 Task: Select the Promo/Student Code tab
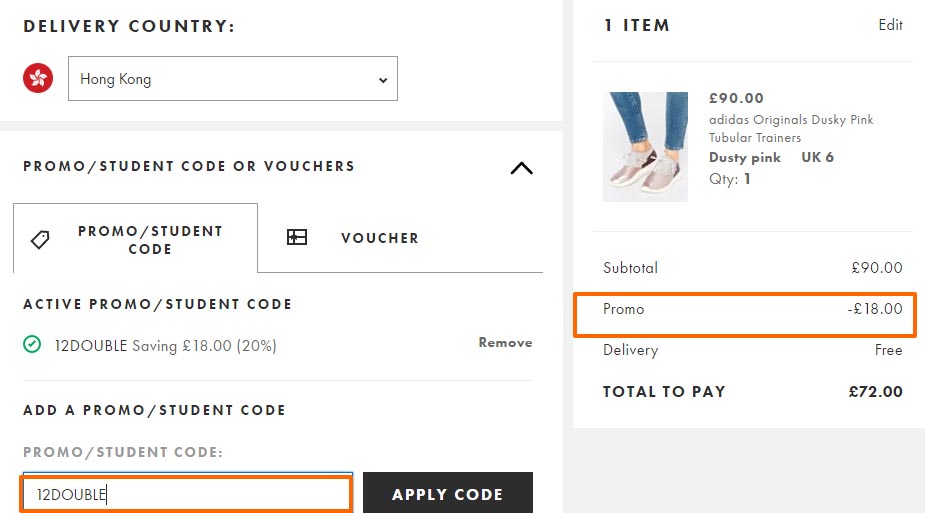point(135,238)
